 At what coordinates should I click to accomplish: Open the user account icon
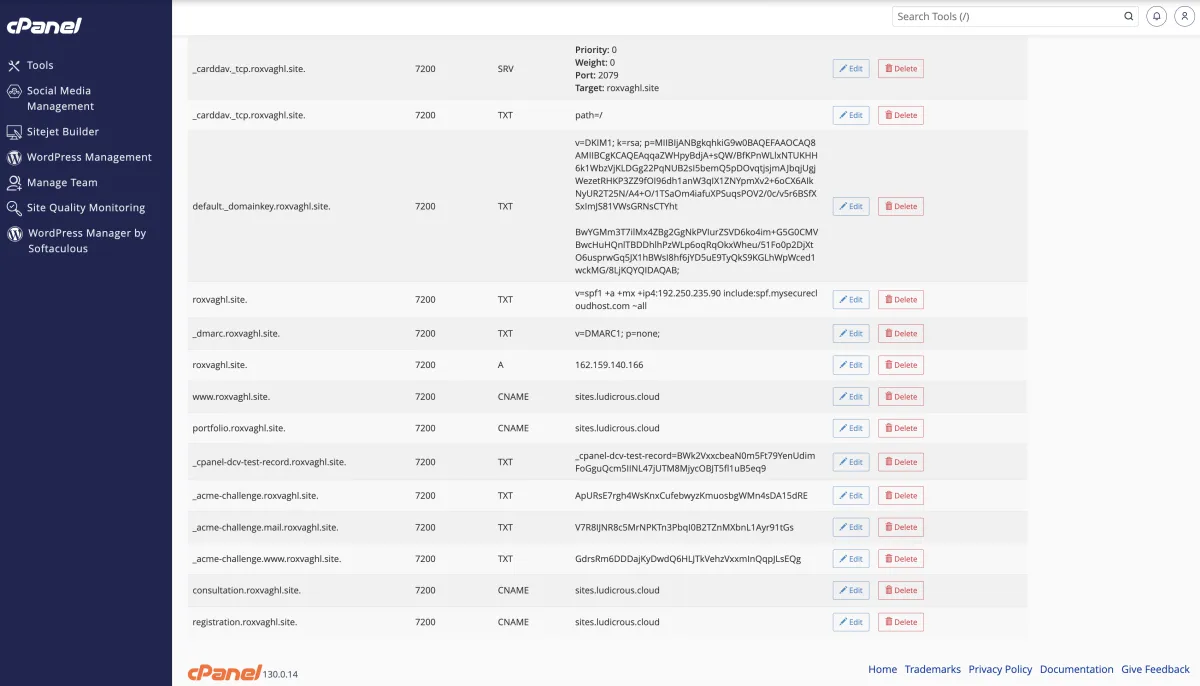[1183, 16]
